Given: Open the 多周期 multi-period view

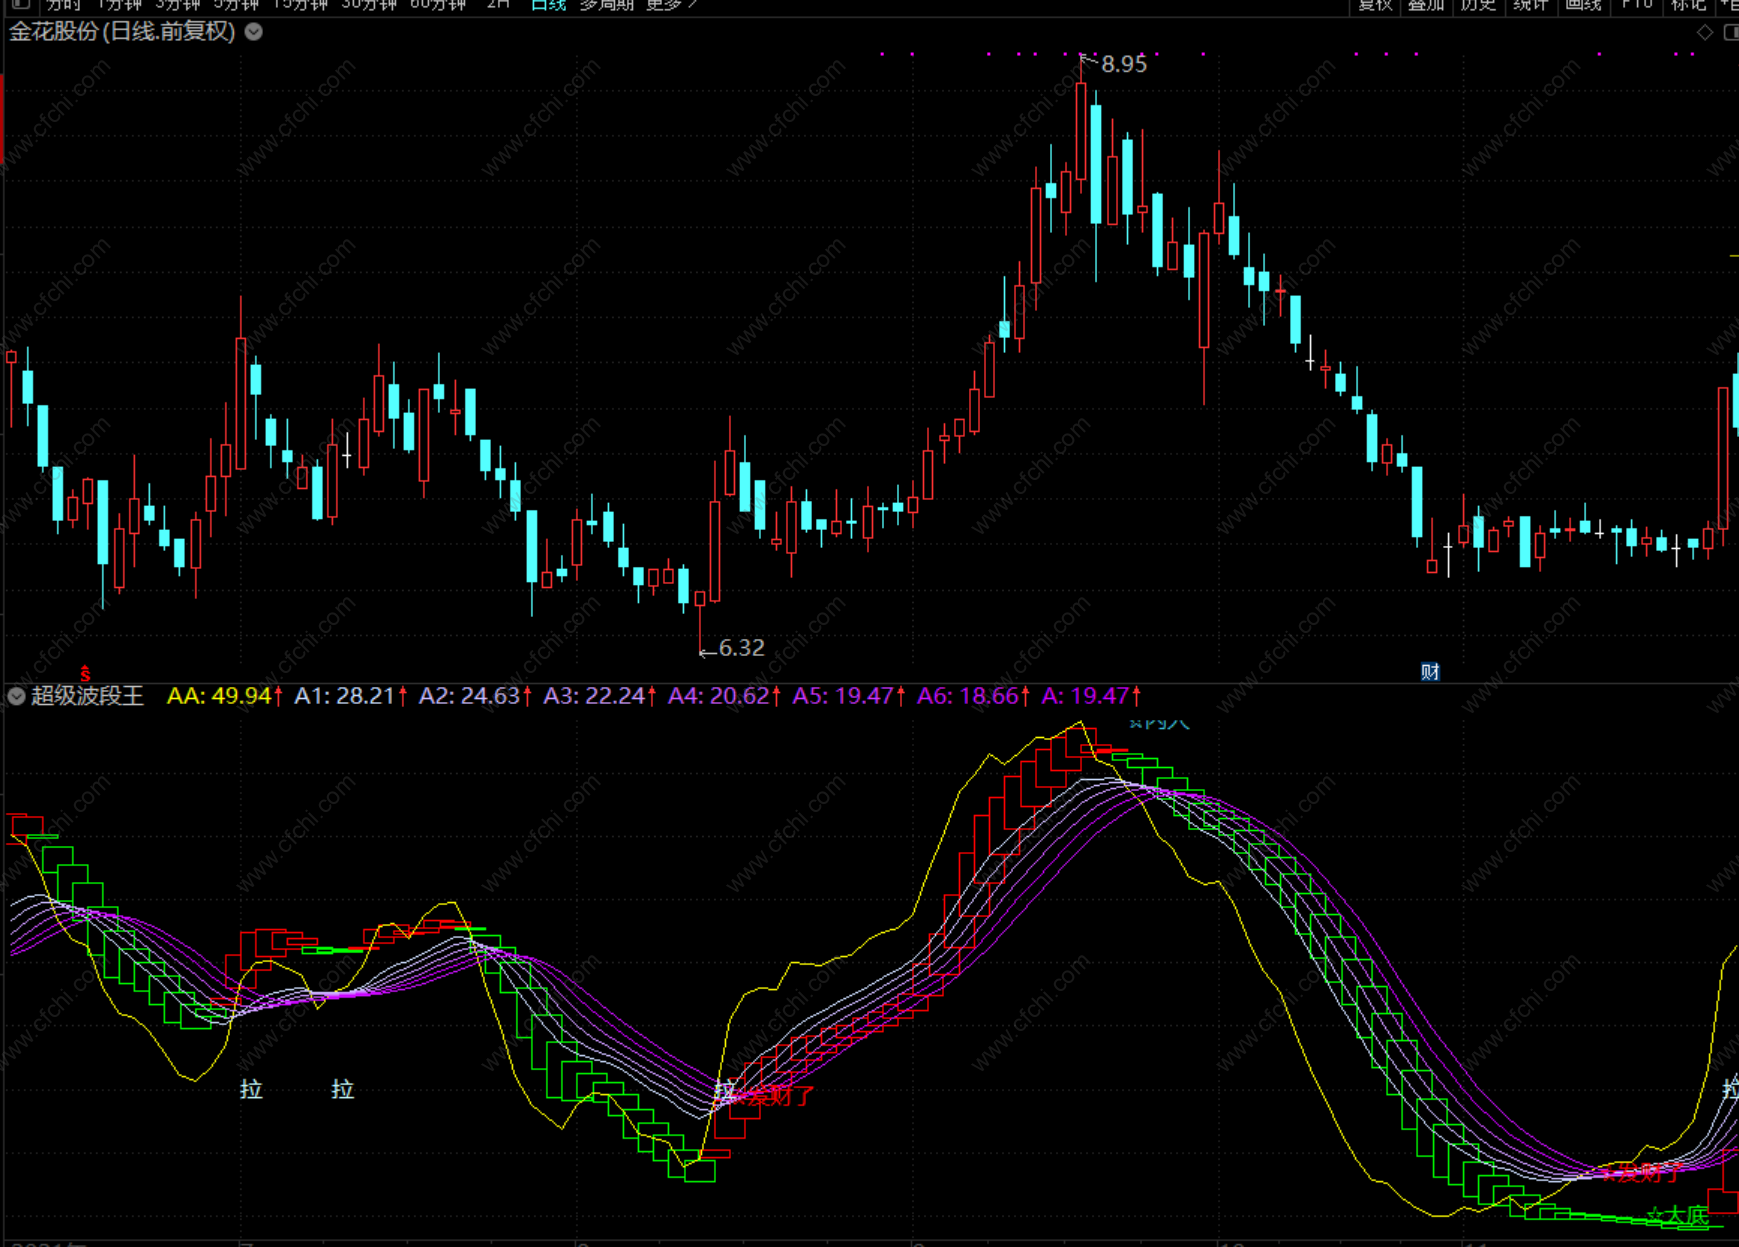Looking at the screenshot, I should [x=606, y=5].
